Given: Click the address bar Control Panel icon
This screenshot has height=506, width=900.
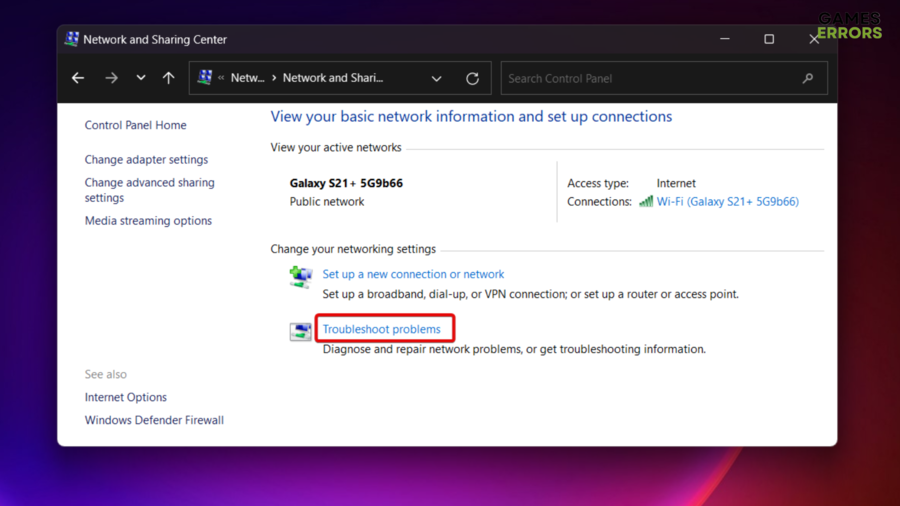Looking at the screenshot, I should tap(205, 78).
